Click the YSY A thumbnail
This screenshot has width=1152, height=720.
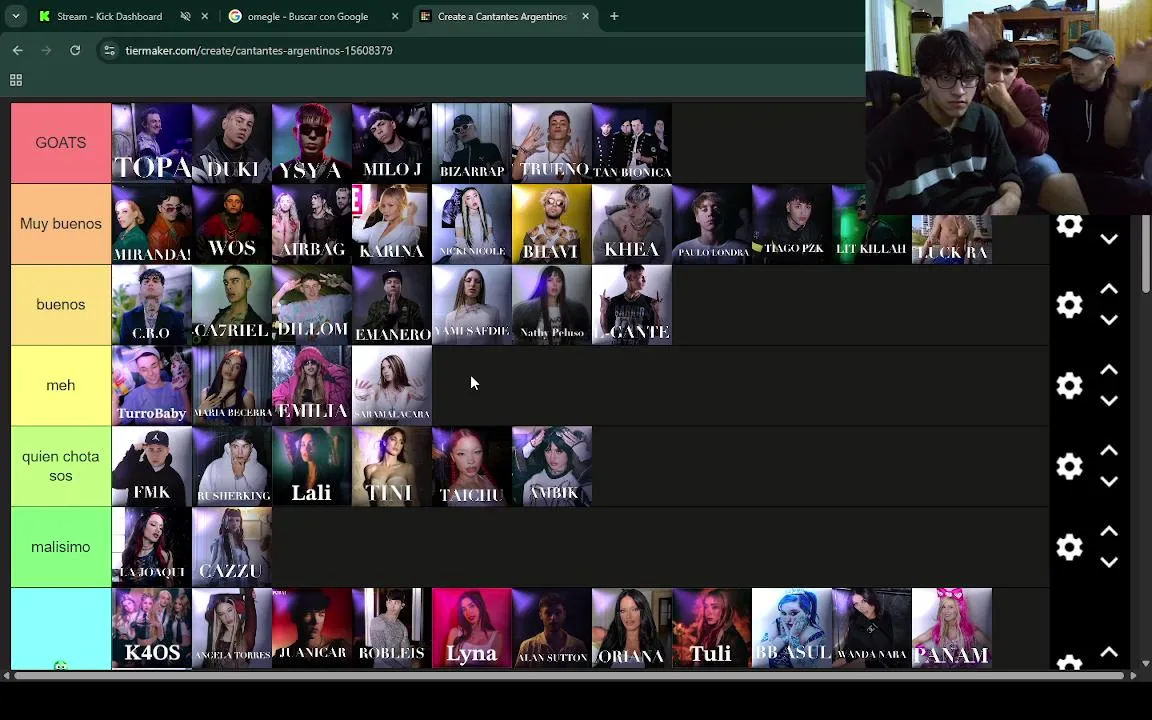pyautogui.click(x=312, y=143)
